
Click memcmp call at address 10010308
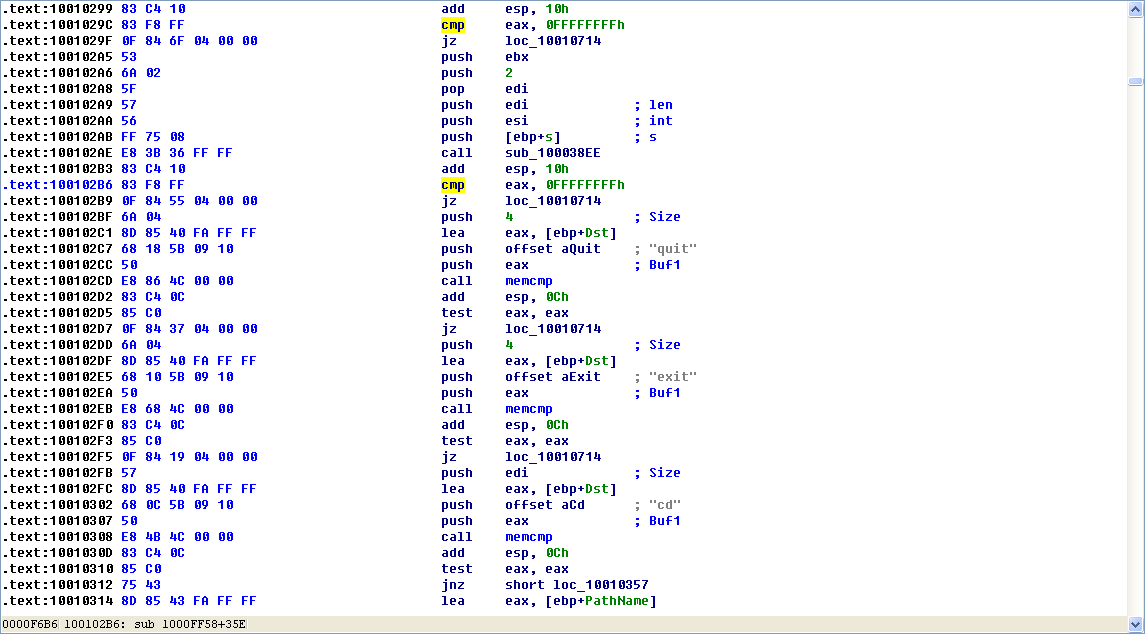point(529,537)
